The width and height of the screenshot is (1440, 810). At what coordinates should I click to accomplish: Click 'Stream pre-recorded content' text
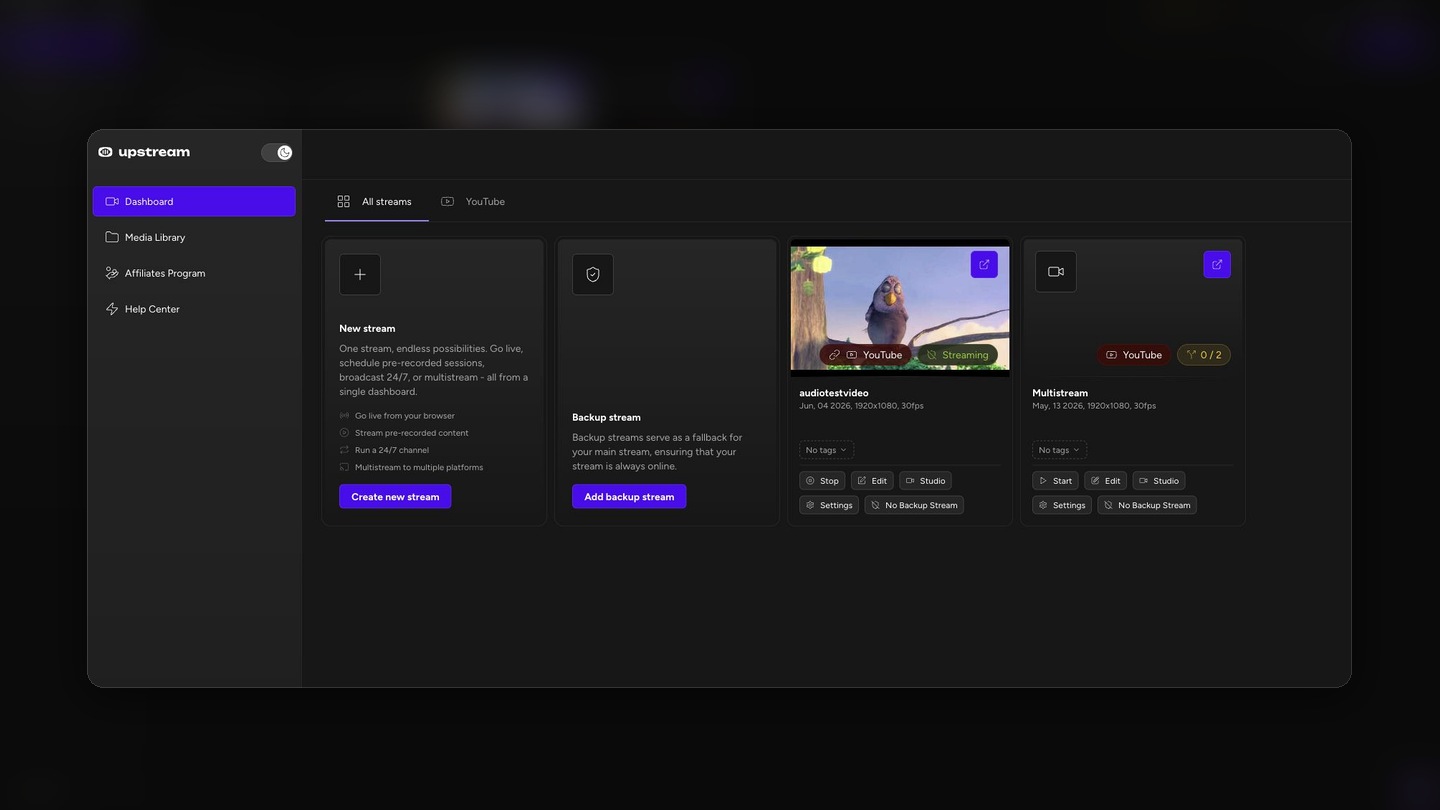(411, 433)
